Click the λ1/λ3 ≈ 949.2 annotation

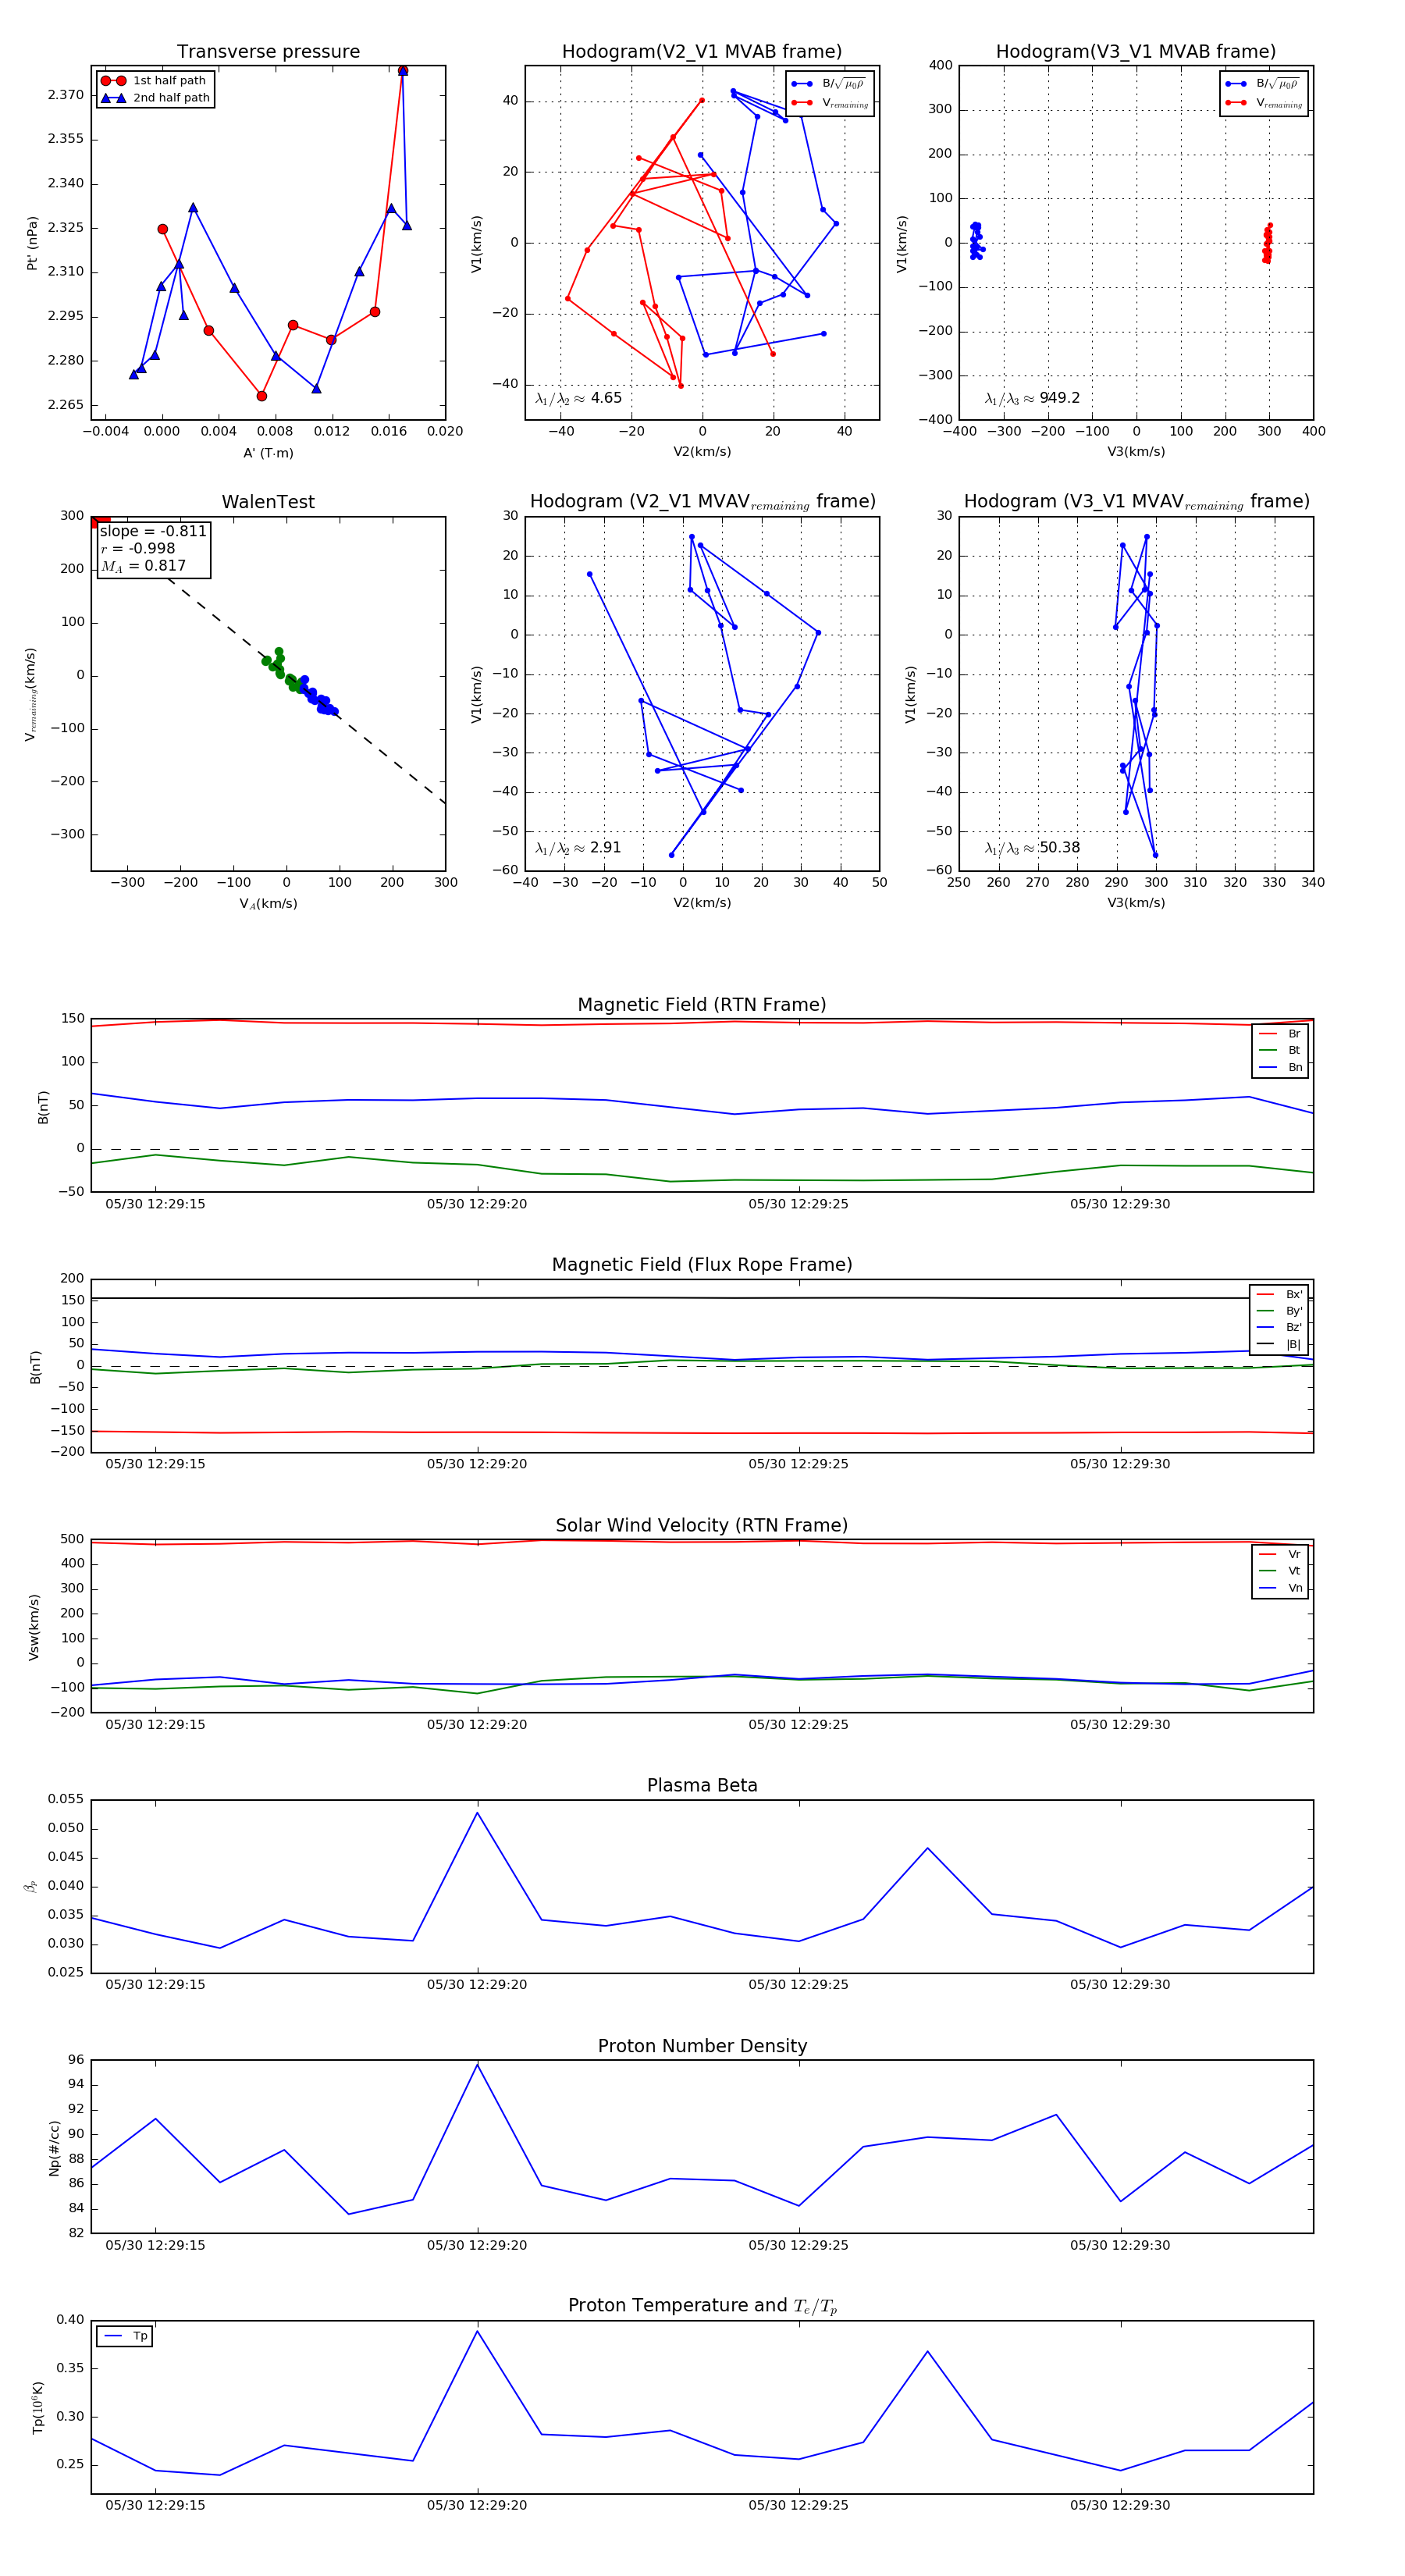(x=1032, y=398)
